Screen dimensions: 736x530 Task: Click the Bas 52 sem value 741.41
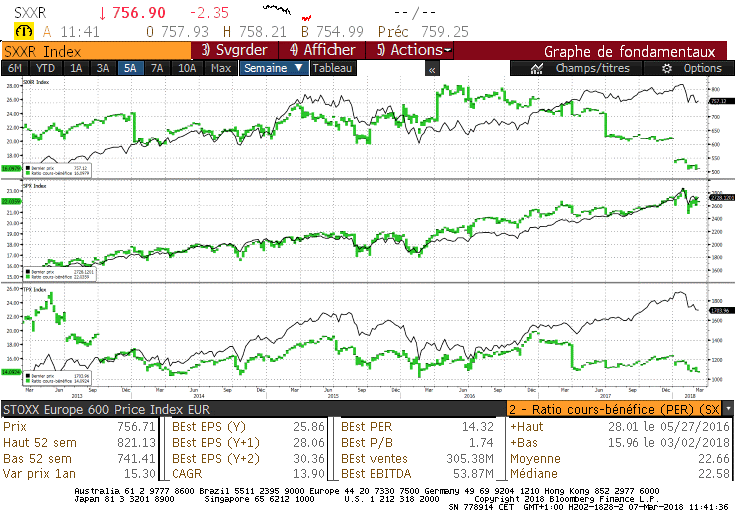136,459
